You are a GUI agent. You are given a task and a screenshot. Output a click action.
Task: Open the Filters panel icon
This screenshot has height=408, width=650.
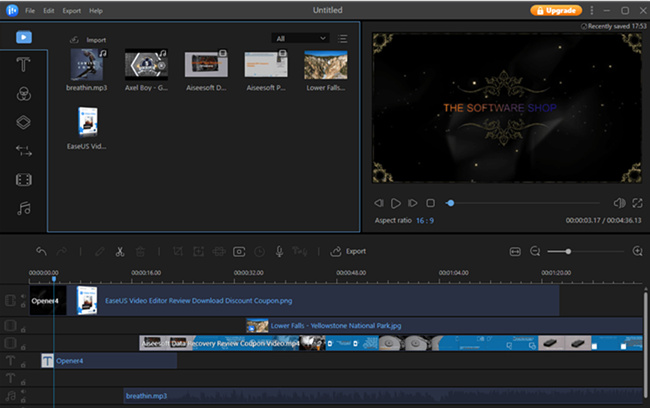[24, 94]
